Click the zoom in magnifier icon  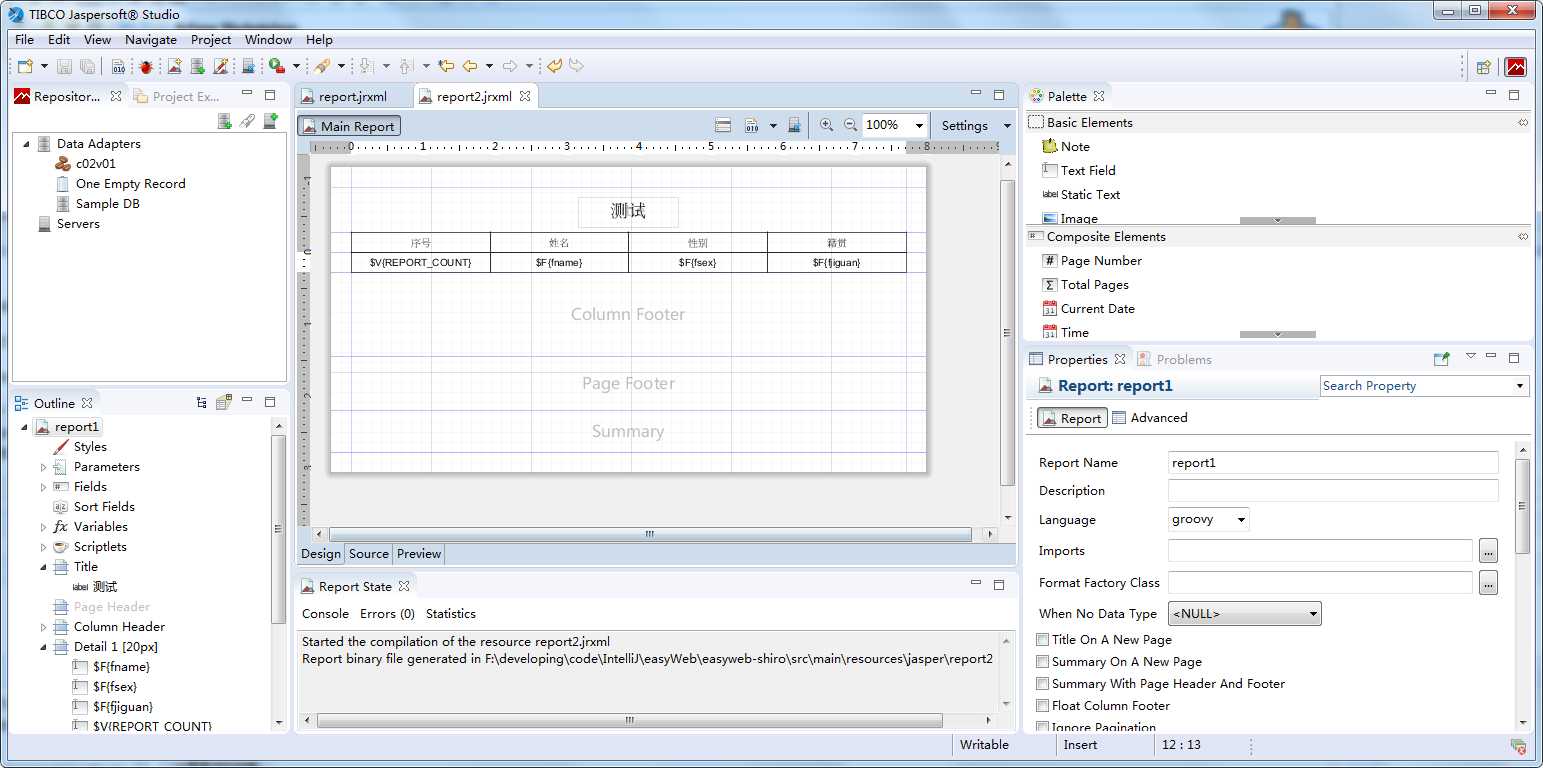click(826, 125)
